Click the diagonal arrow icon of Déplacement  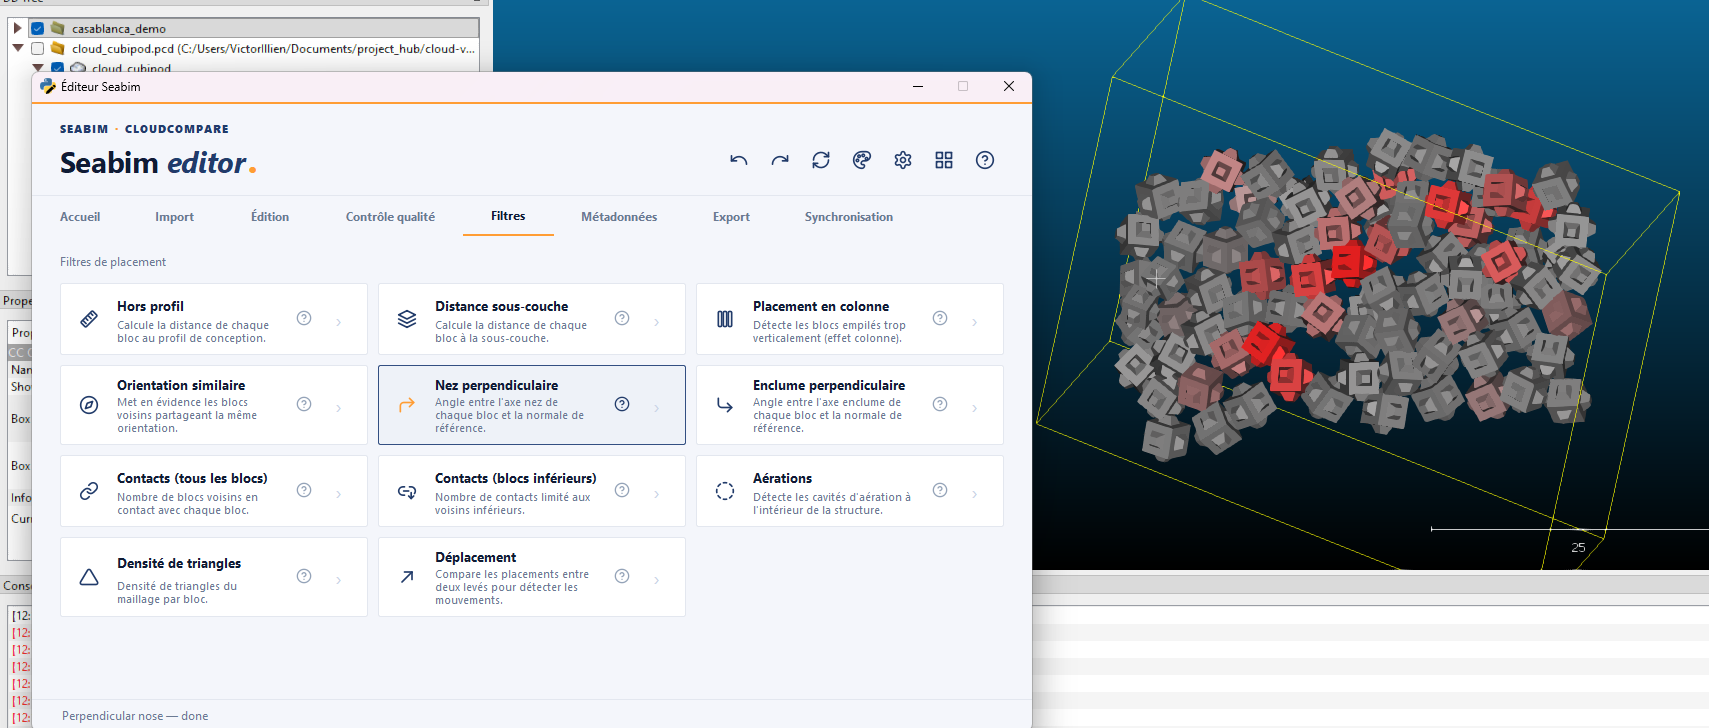point(407,577)
